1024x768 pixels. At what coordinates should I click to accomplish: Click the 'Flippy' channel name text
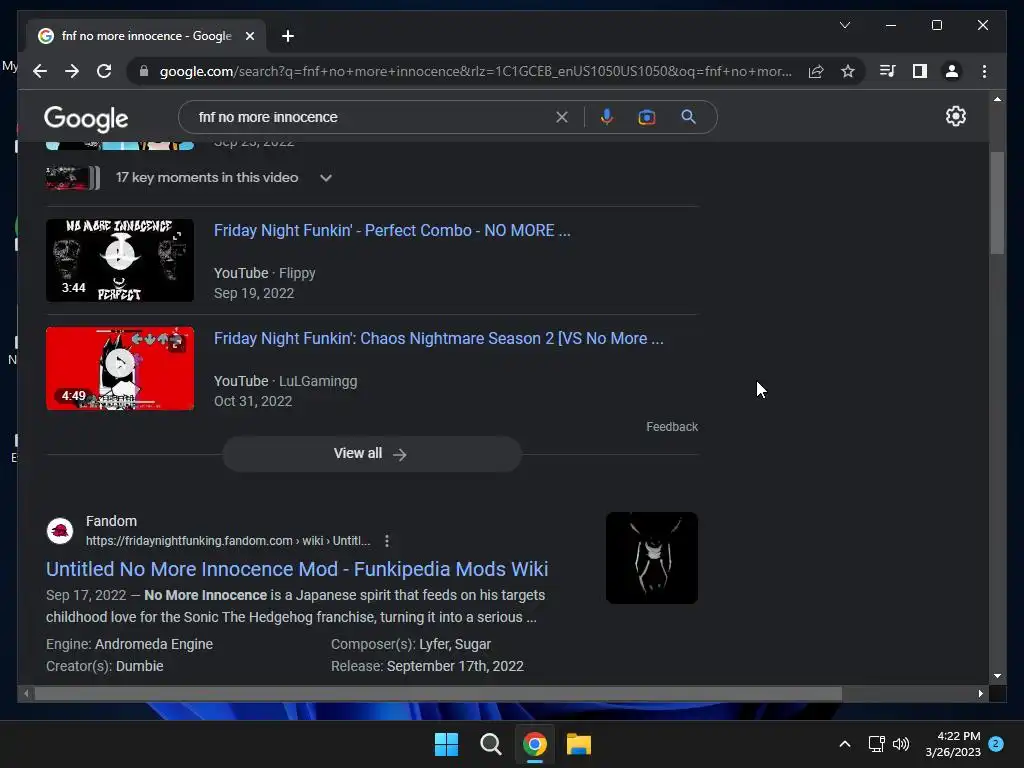click(x=297, y=273)
